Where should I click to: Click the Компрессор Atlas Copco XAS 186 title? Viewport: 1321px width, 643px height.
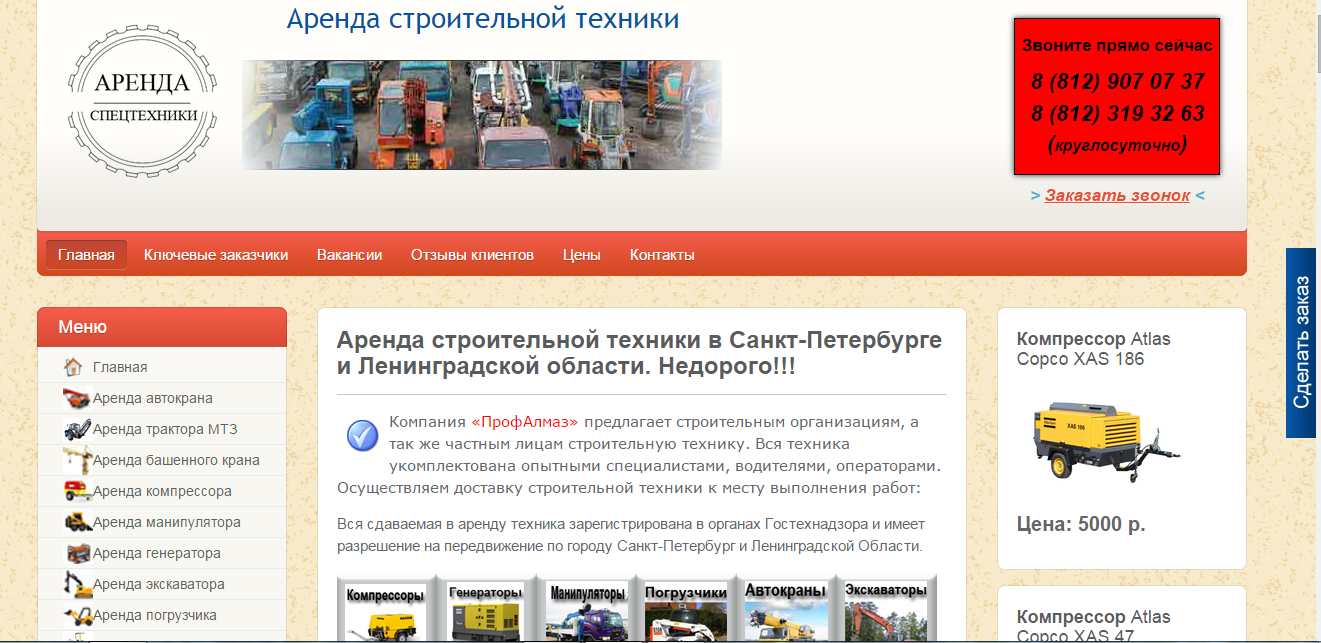click(x=1093, y=349)
